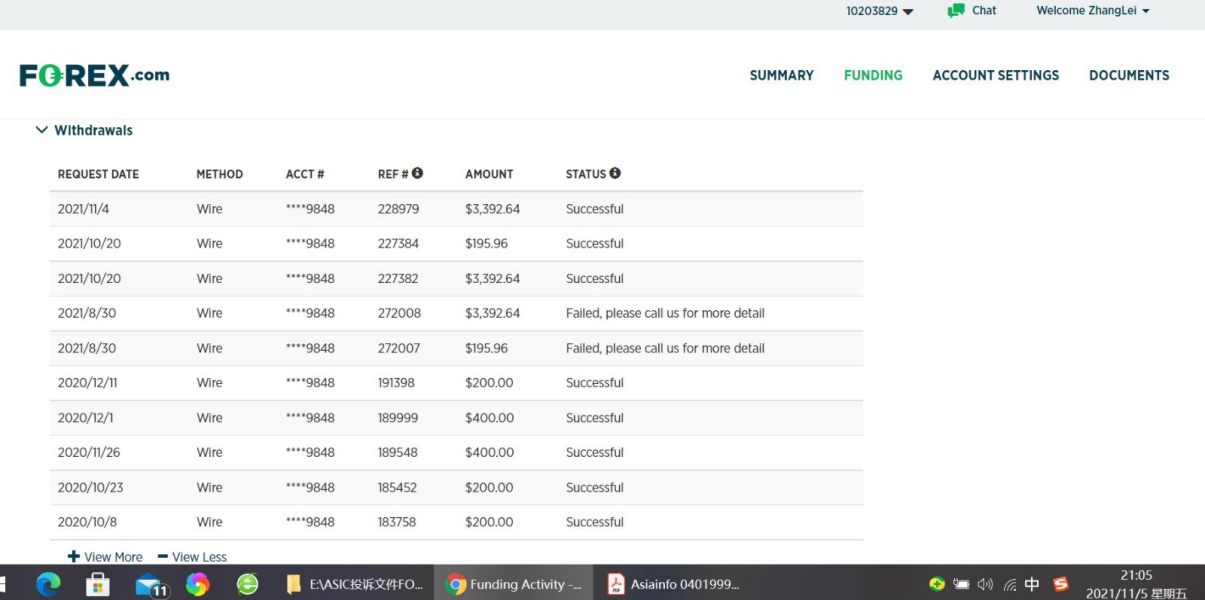Click the volume icon in system tray
This screenshot has height=600, width=1205.
click(x=985, y=584)
